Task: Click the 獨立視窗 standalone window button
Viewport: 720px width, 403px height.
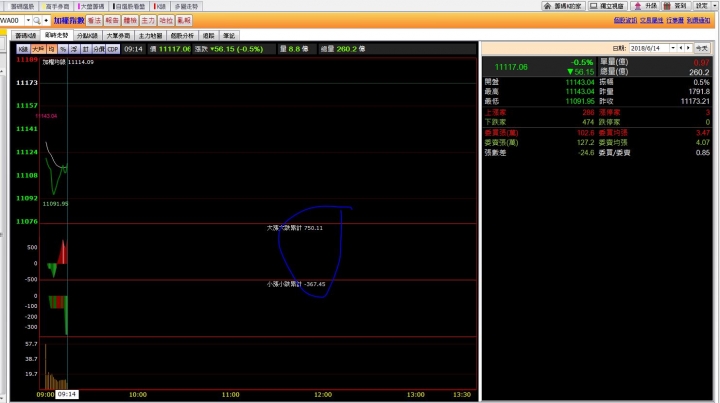Action: pos(607,6)
